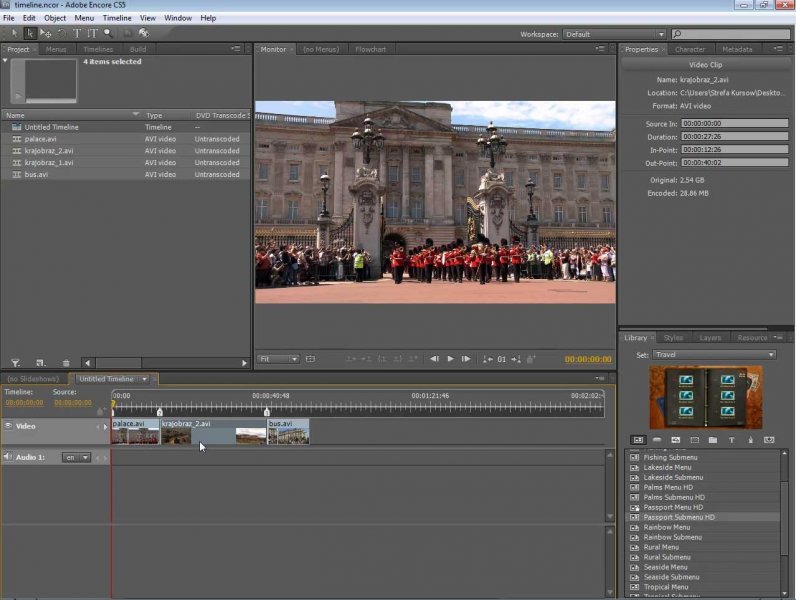Click the bus.avi clip on the timeline
The image size is (796, 600).
coord(288,431)
